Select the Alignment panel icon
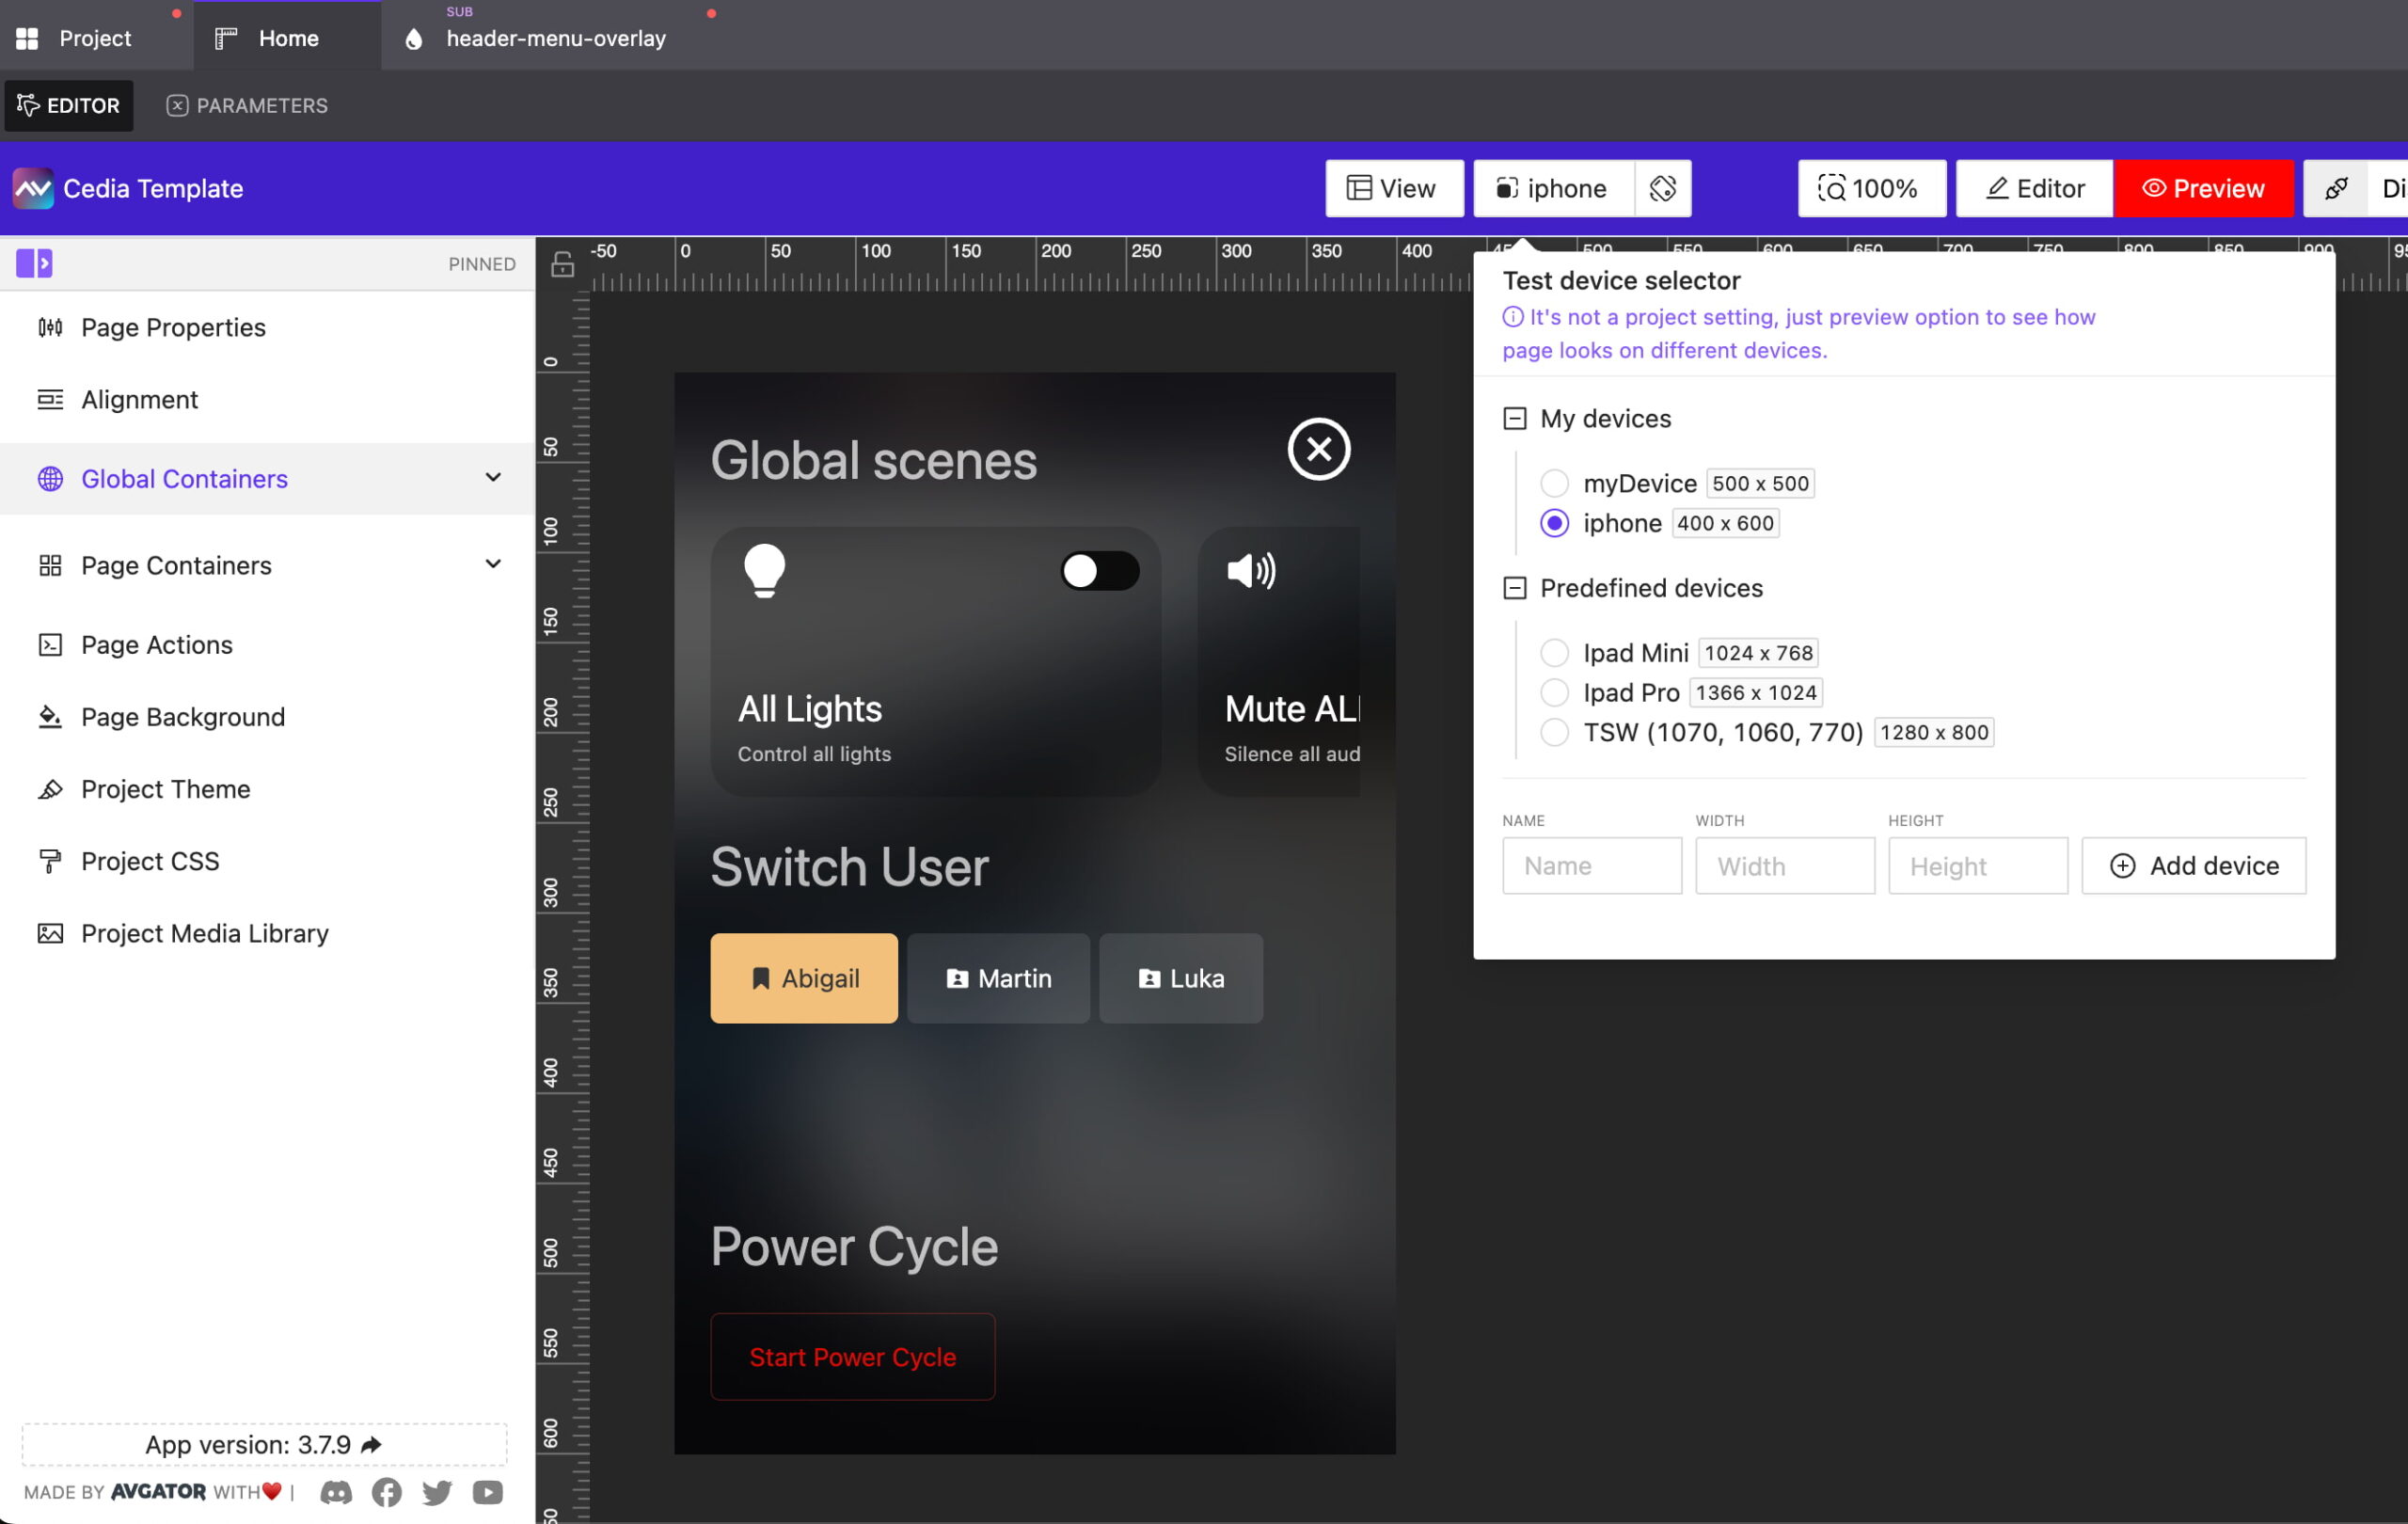The image size is (2408, 1524). [x=50, y=399]
